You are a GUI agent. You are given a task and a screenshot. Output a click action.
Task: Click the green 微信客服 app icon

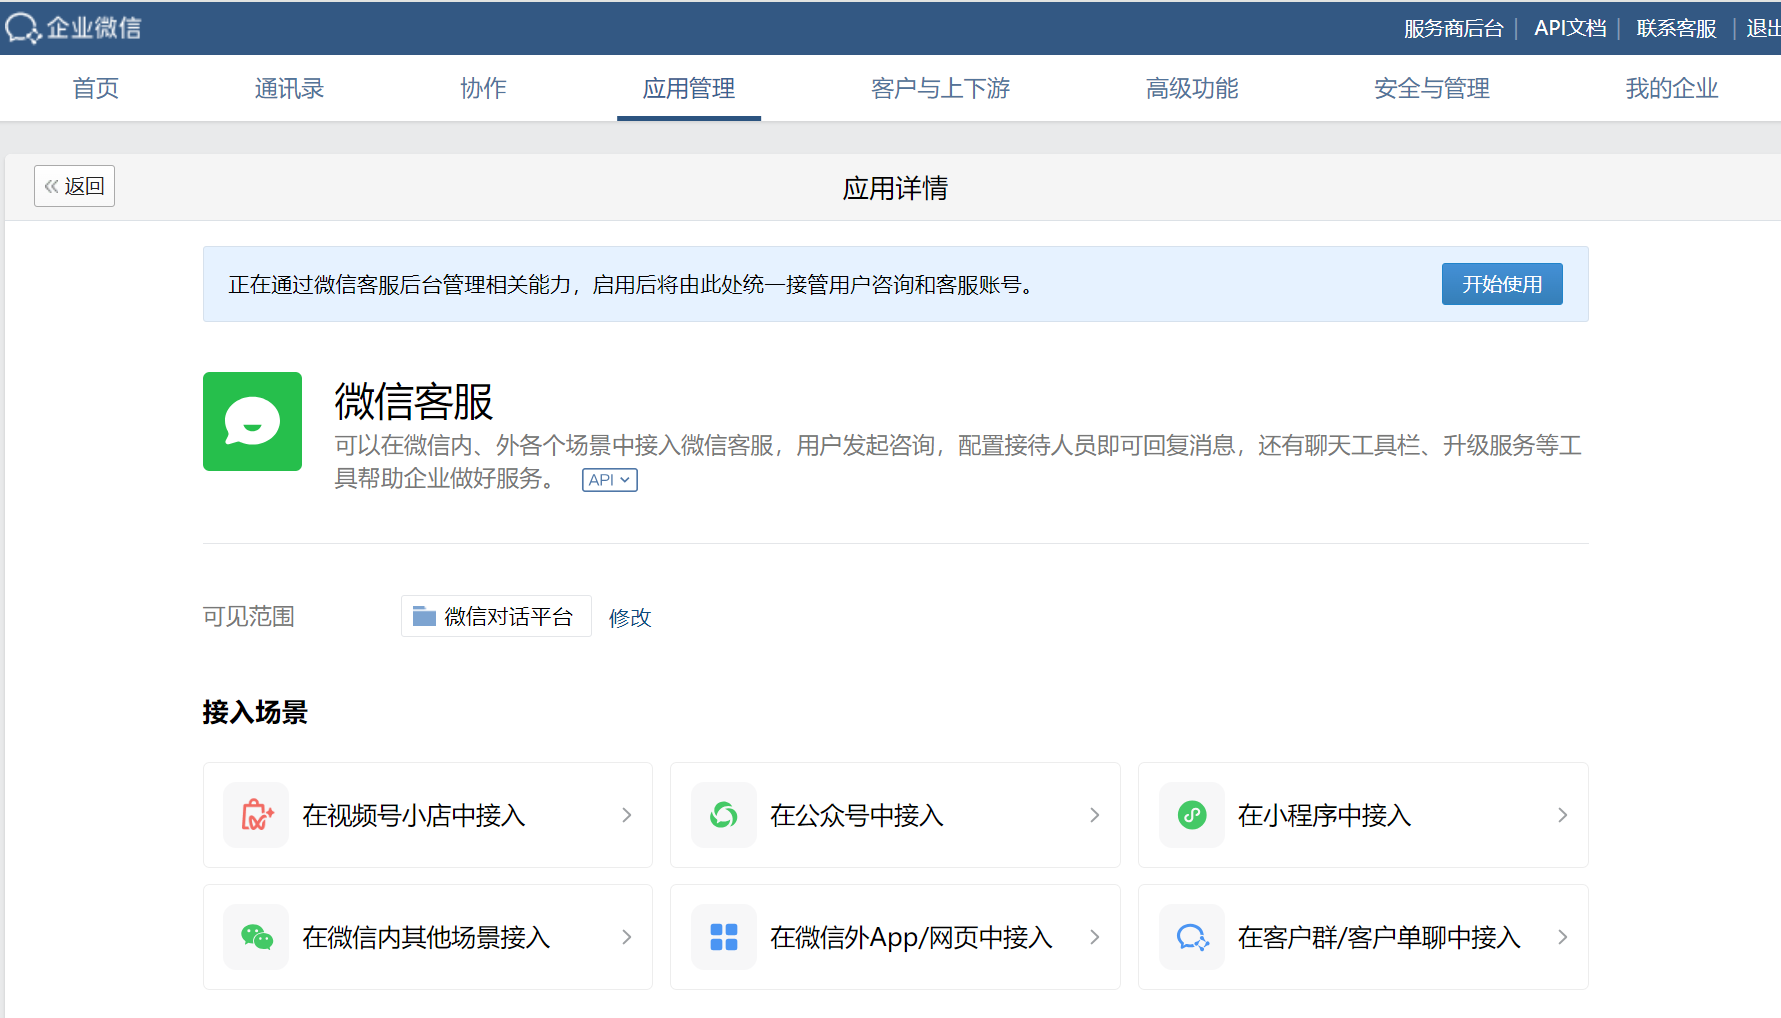tap(252, 421)
